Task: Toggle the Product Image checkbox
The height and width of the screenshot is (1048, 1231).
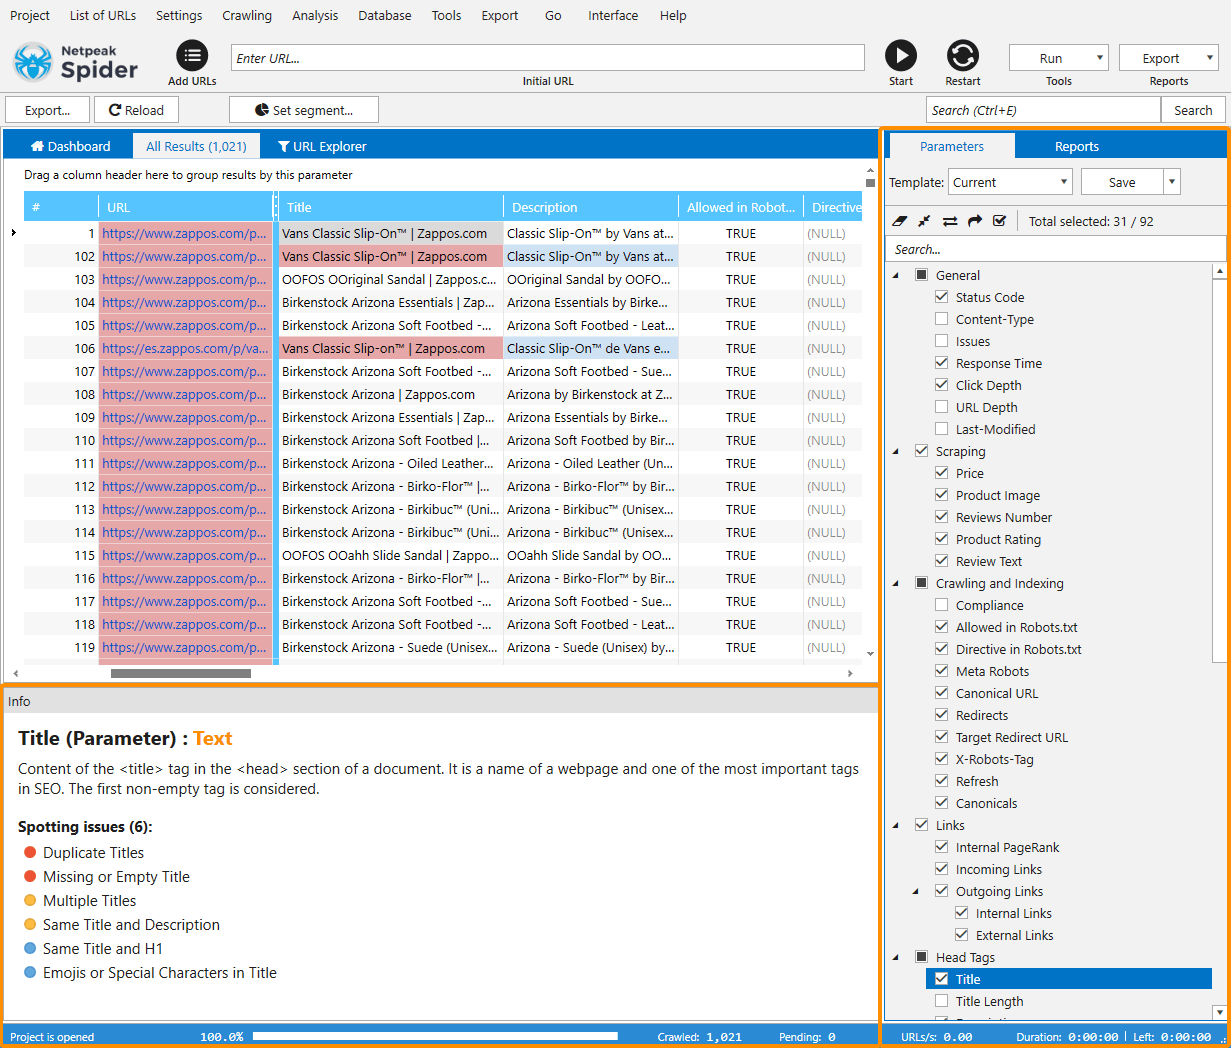Action: click(941, 495)
